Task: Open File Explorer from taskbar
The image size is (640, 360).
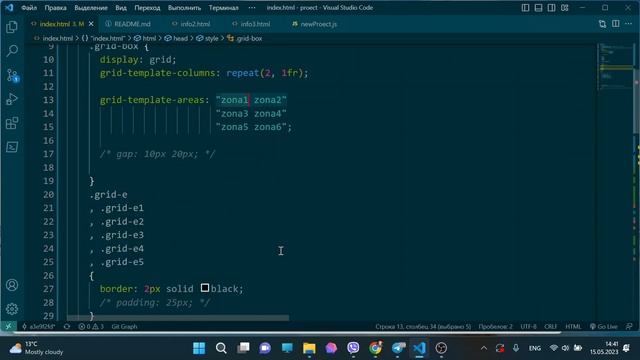Action: point(309,348)
